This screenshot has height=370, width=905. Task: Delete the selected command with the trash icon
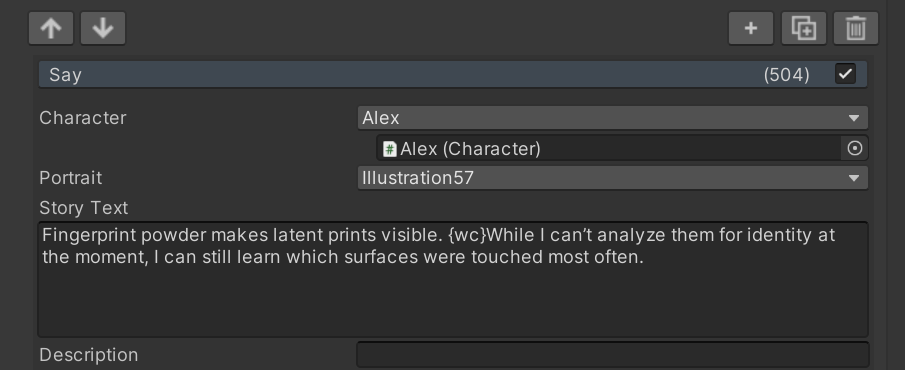click(856, 28)
